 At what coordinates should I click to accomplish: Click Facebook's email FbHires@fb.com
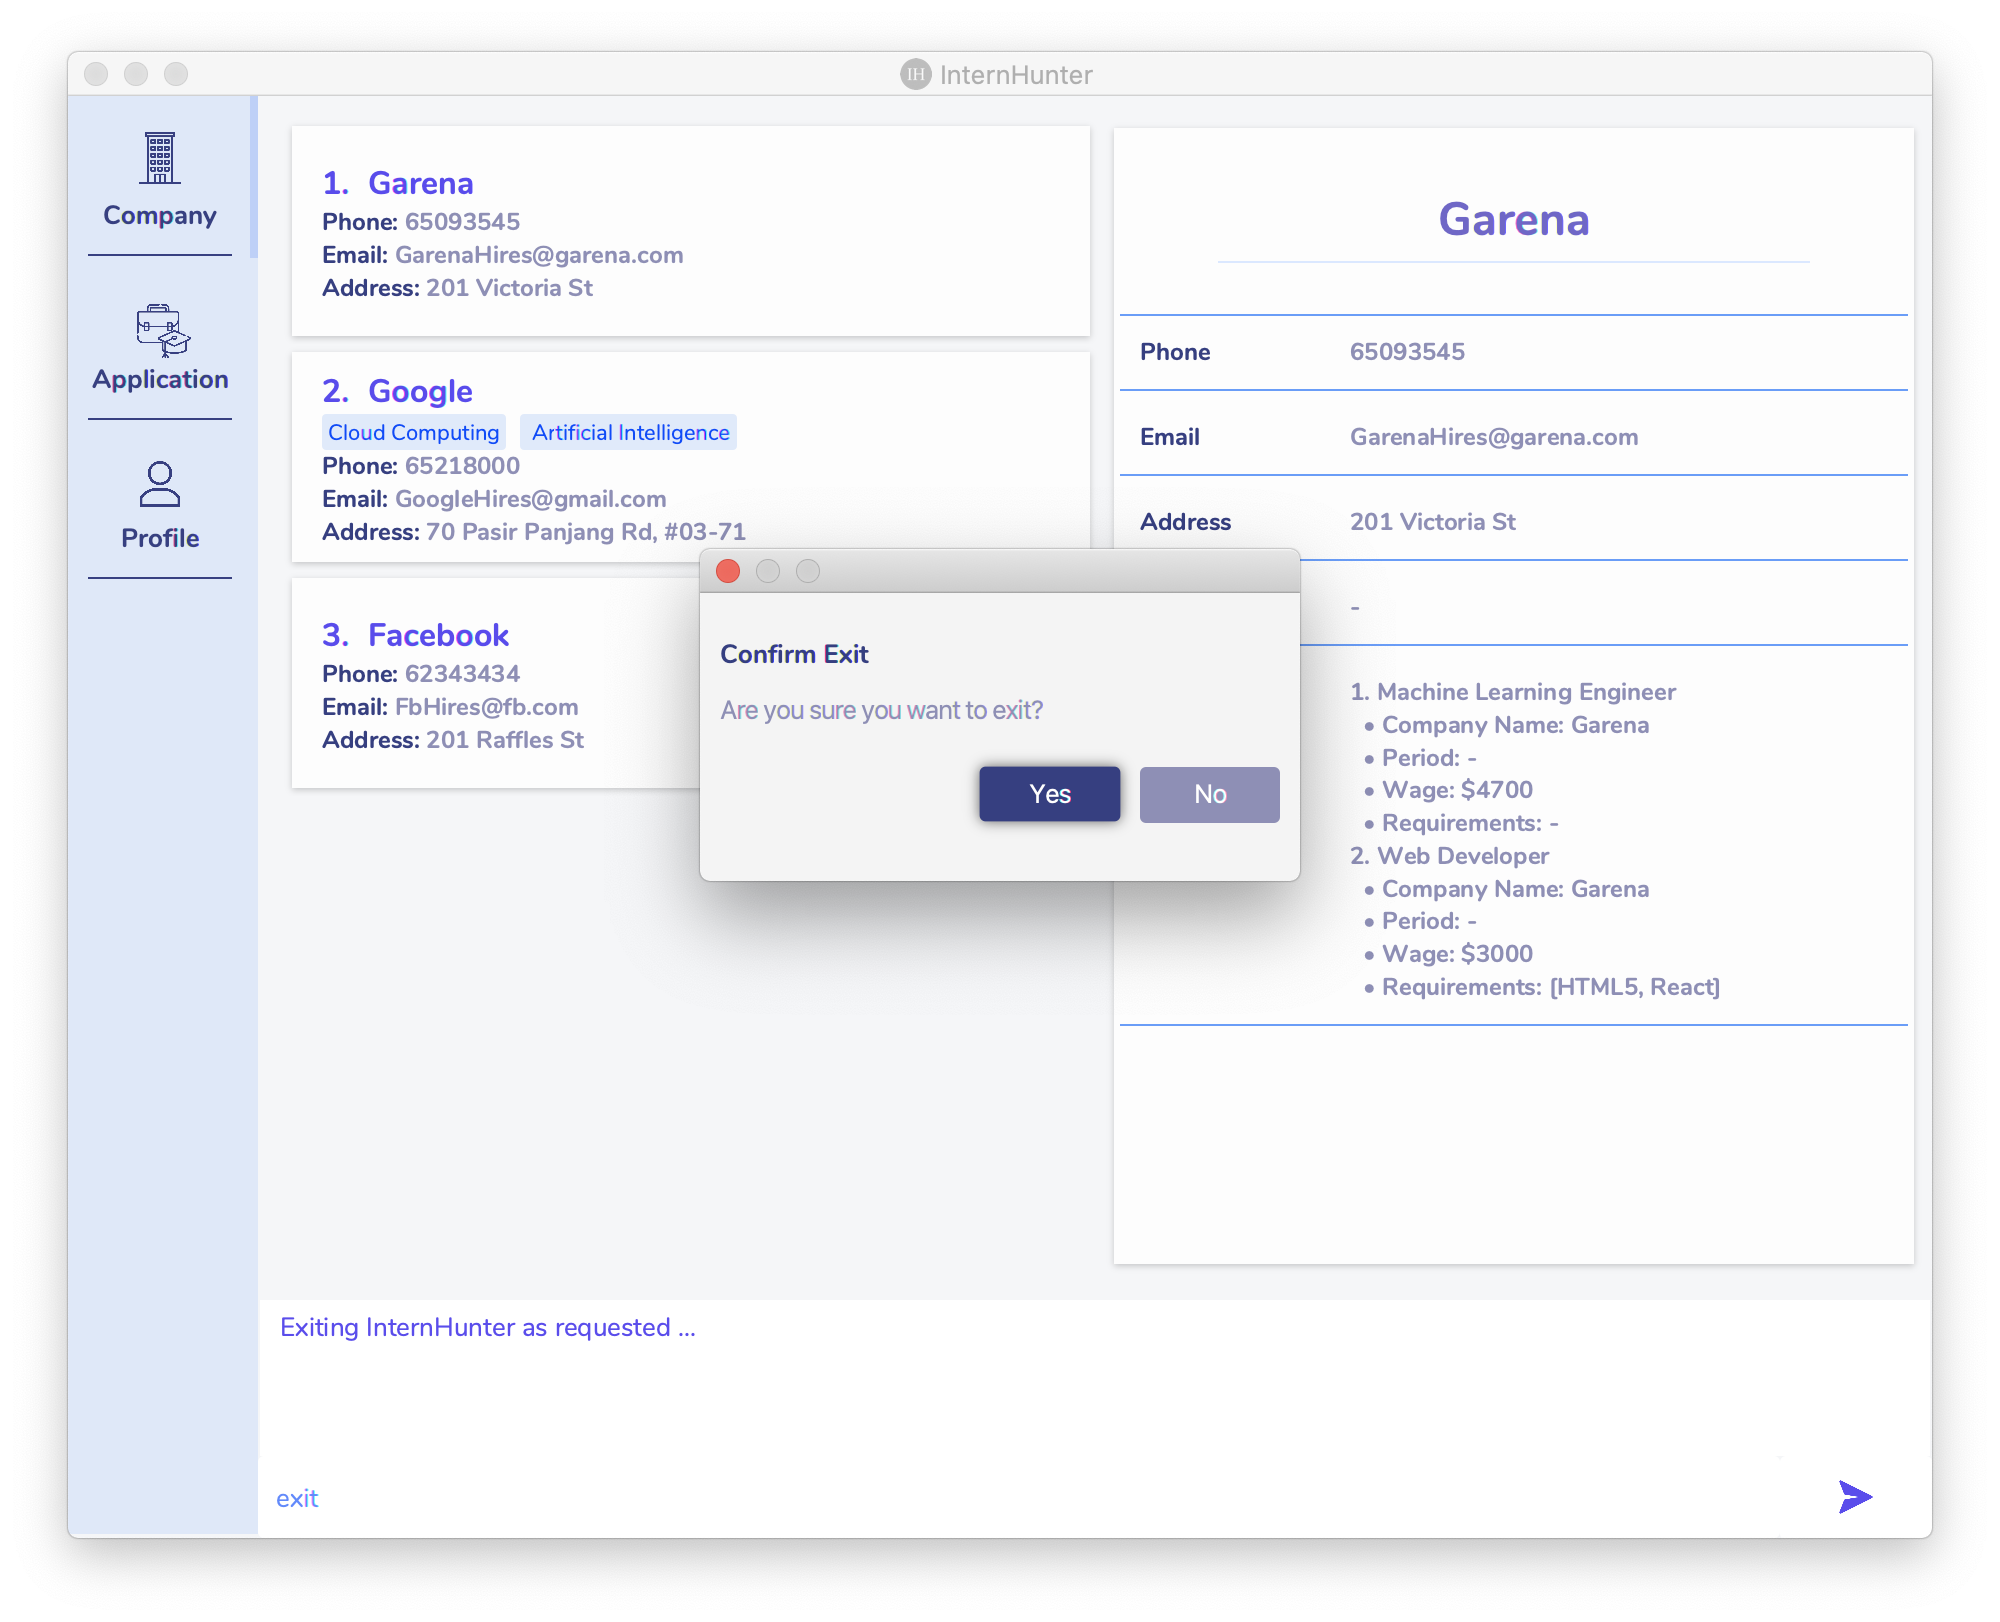486,707
